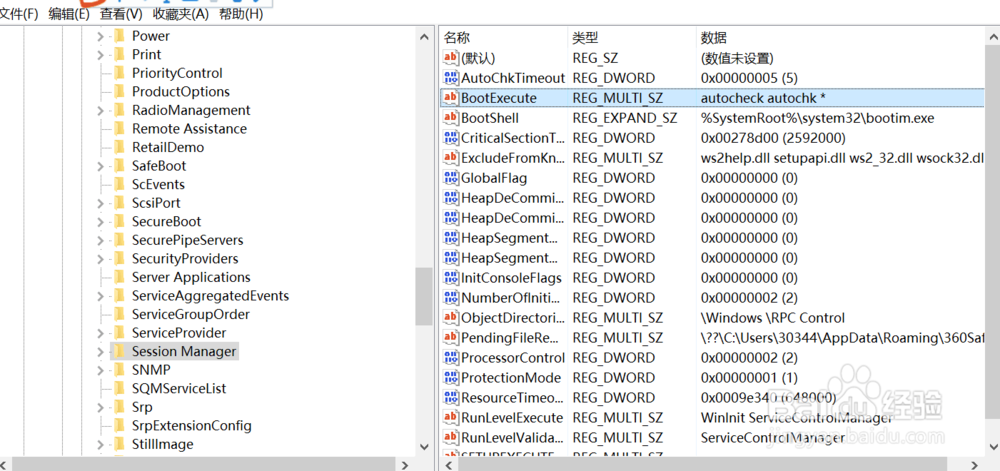Select the Server Applications key
The width and height of the screenshot is (1000, 471).
[x=191, y=277]
